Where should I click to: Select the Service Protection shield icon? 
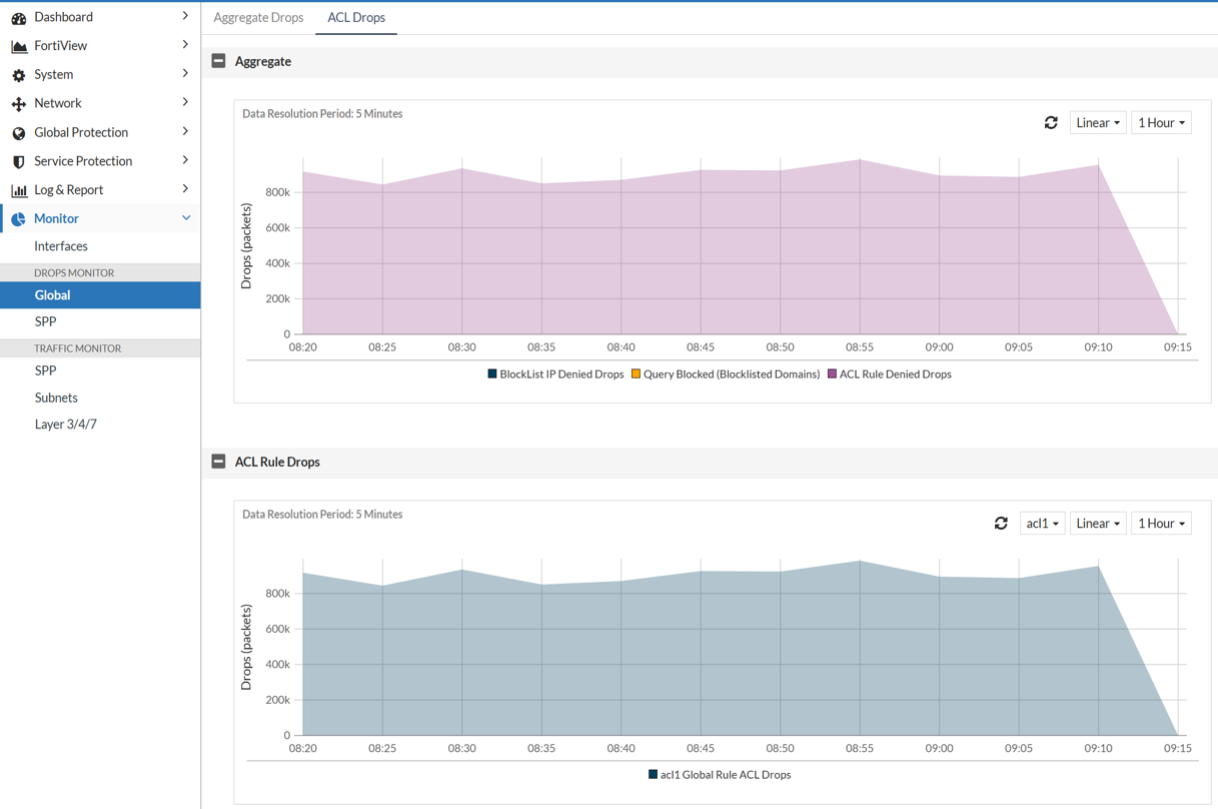pos(17,161)
